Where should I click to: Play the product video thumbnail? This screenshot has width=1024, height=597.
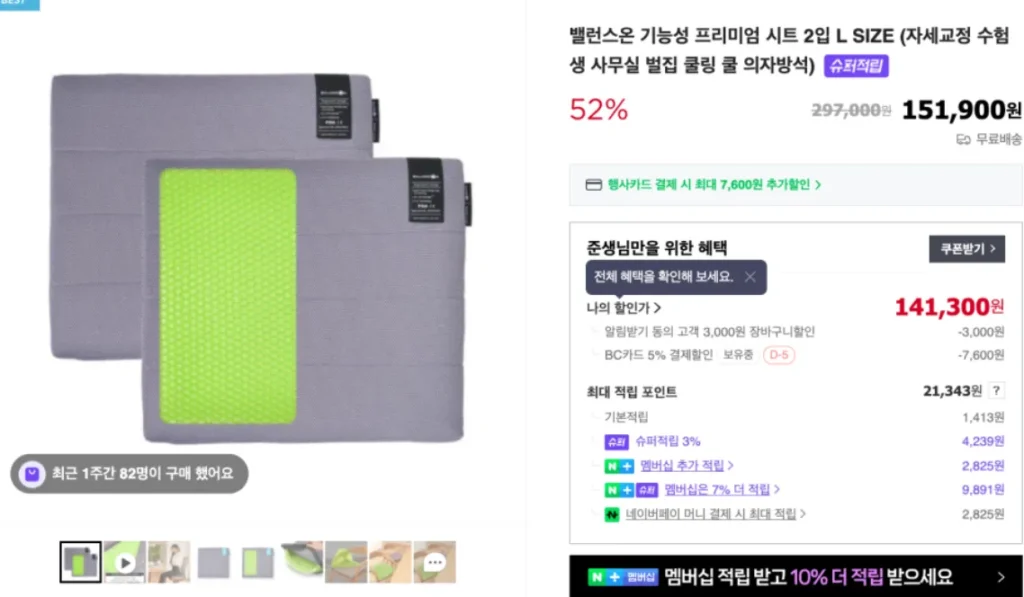tap(125, 562)
